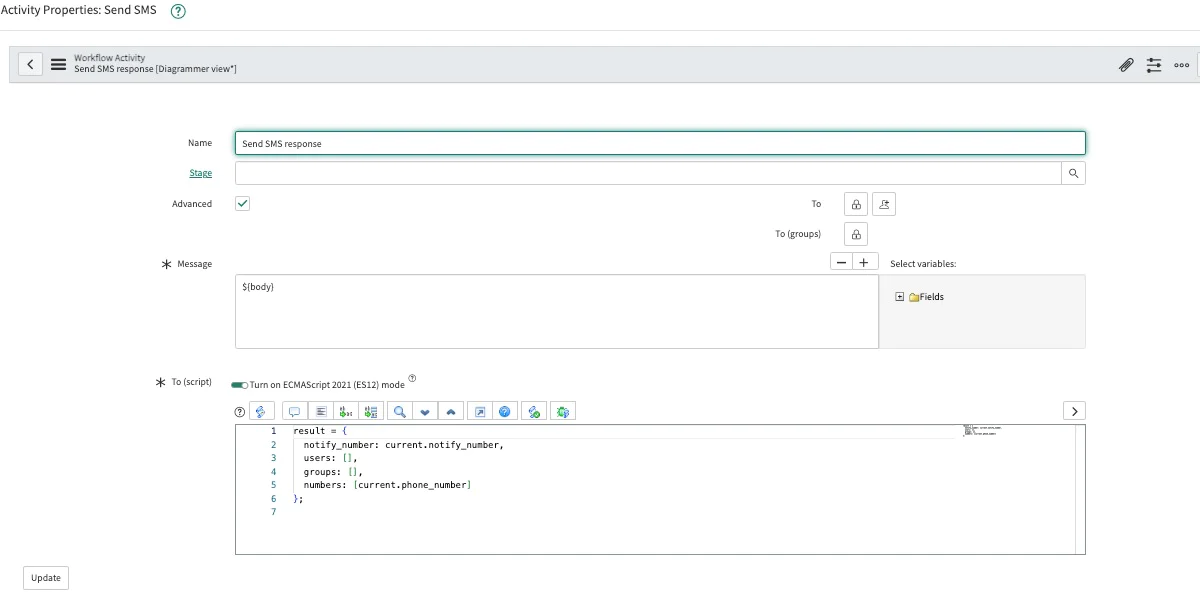Open the more options ellipsis in the header
Viewport: 1200px width, 596px height.
1182,65
